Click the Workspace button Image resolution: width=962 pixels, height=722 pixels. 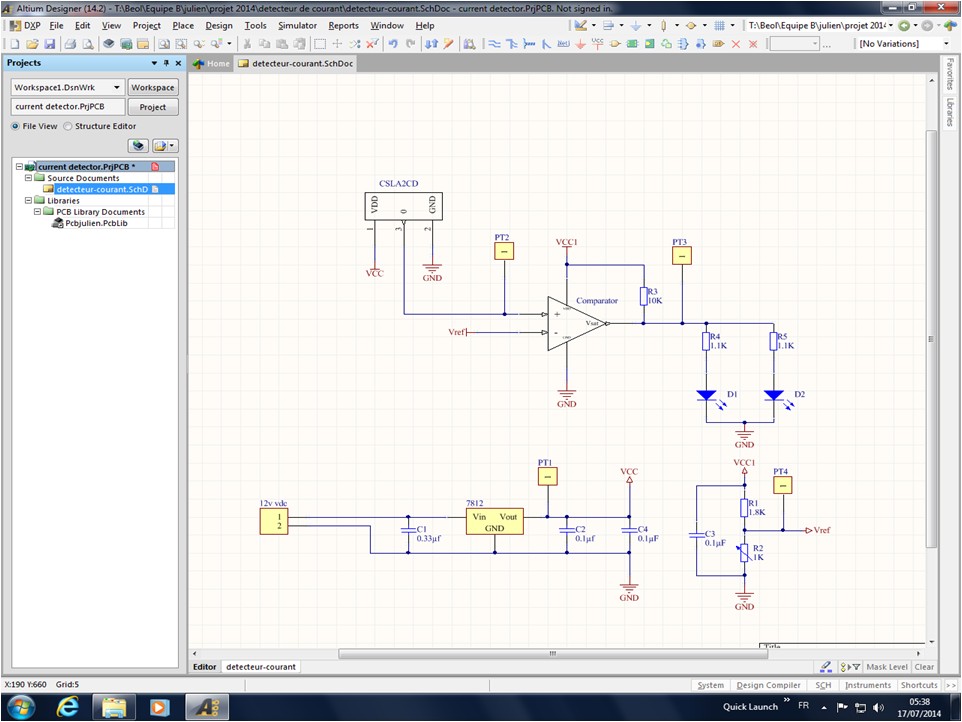click(152, 88)
